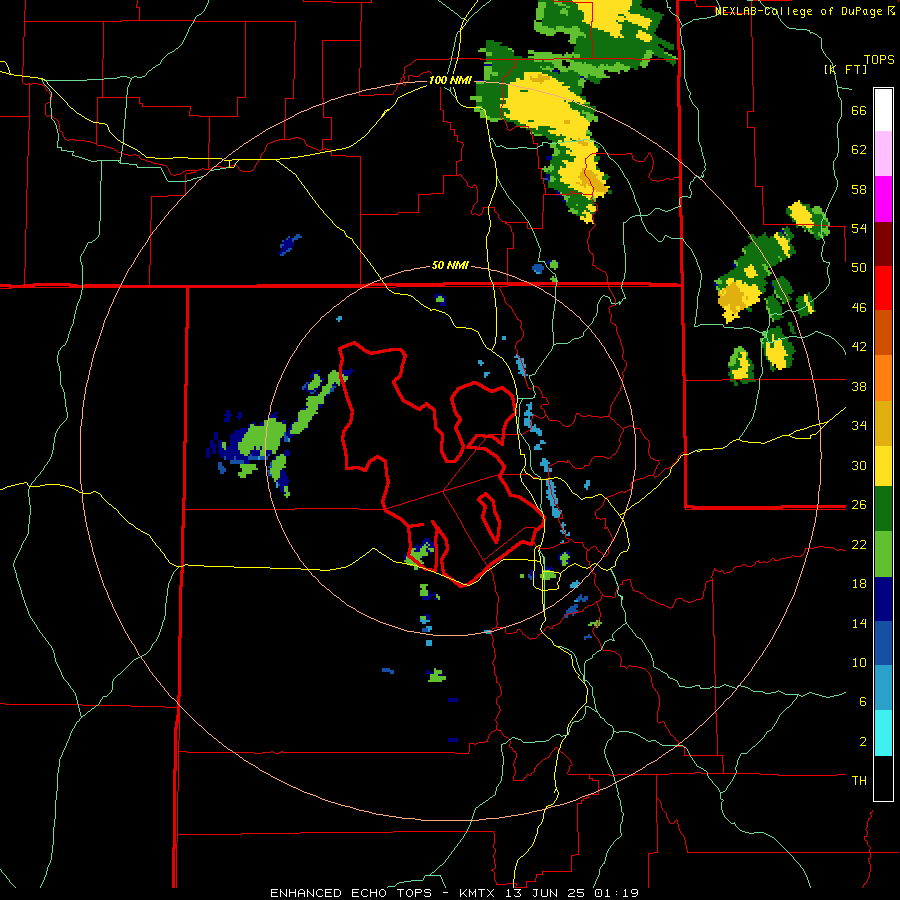Image resolution: width=900 pixels, height=900 pixels.
Task: Click the 13 JUN 25 date text
Action: click(x=546, y=893)
